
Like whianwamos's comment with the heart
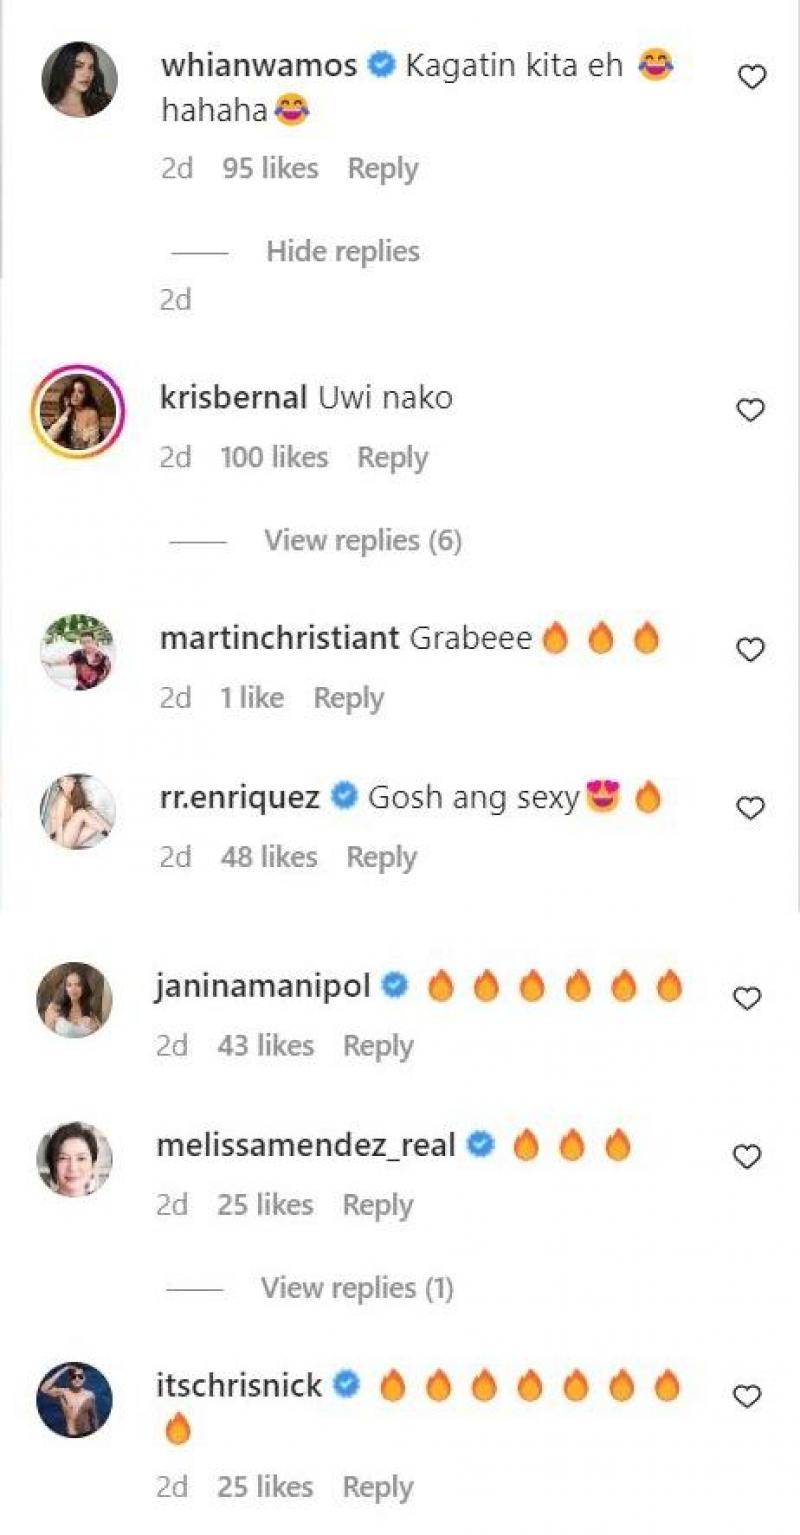[x=750, y=77]
